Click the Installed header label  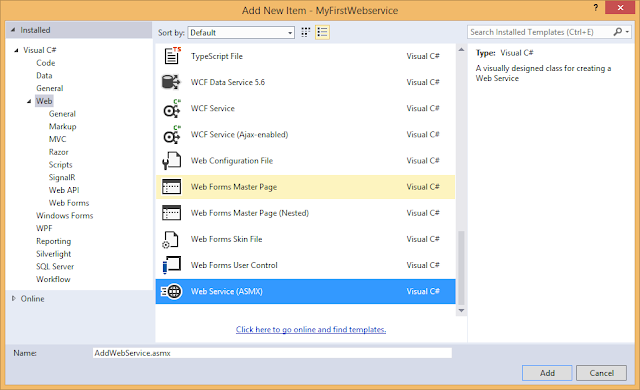[35, 30]
